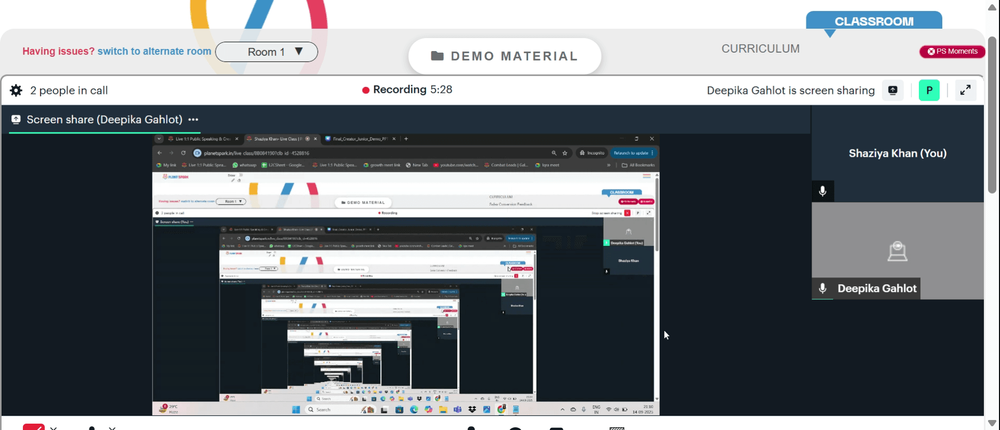Click the Recording 5:28 indicator
This screenshot has width=1000, height=430.
[407, 90]
